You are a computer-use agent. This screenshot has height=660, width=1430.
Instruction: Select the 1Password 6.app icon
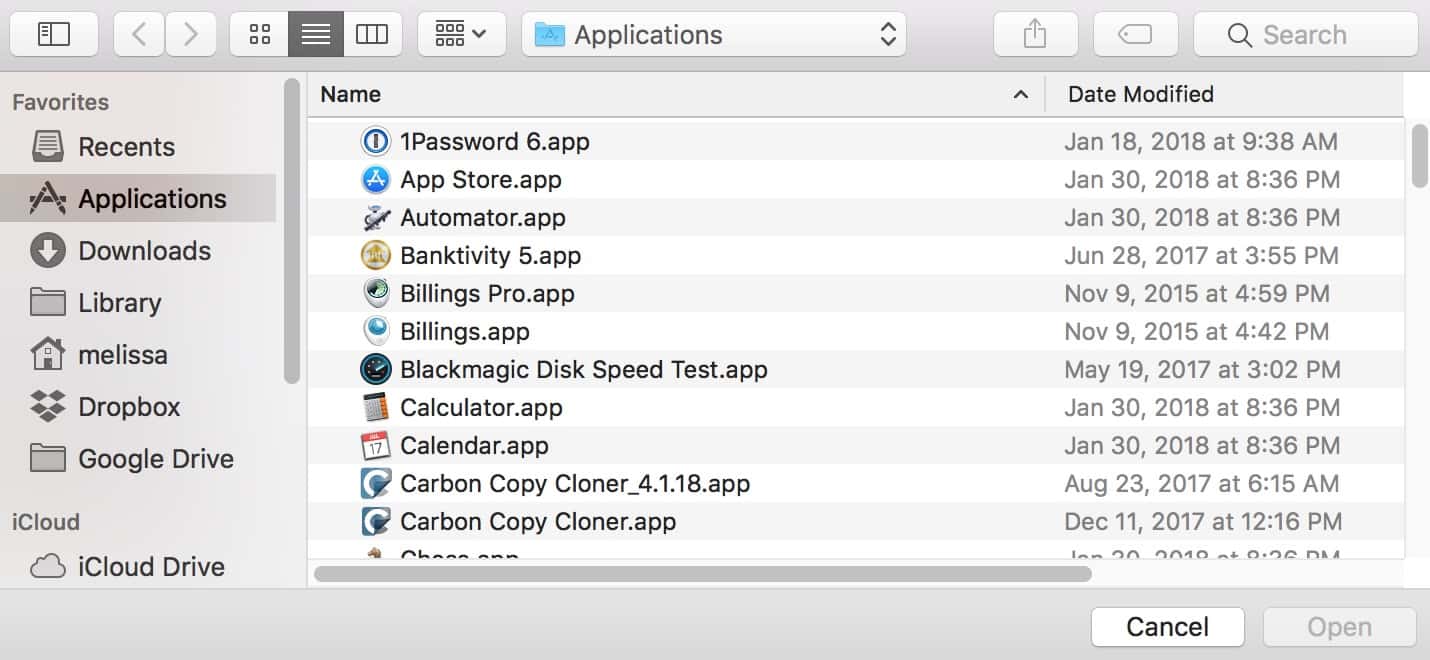[x=375, y=142]
